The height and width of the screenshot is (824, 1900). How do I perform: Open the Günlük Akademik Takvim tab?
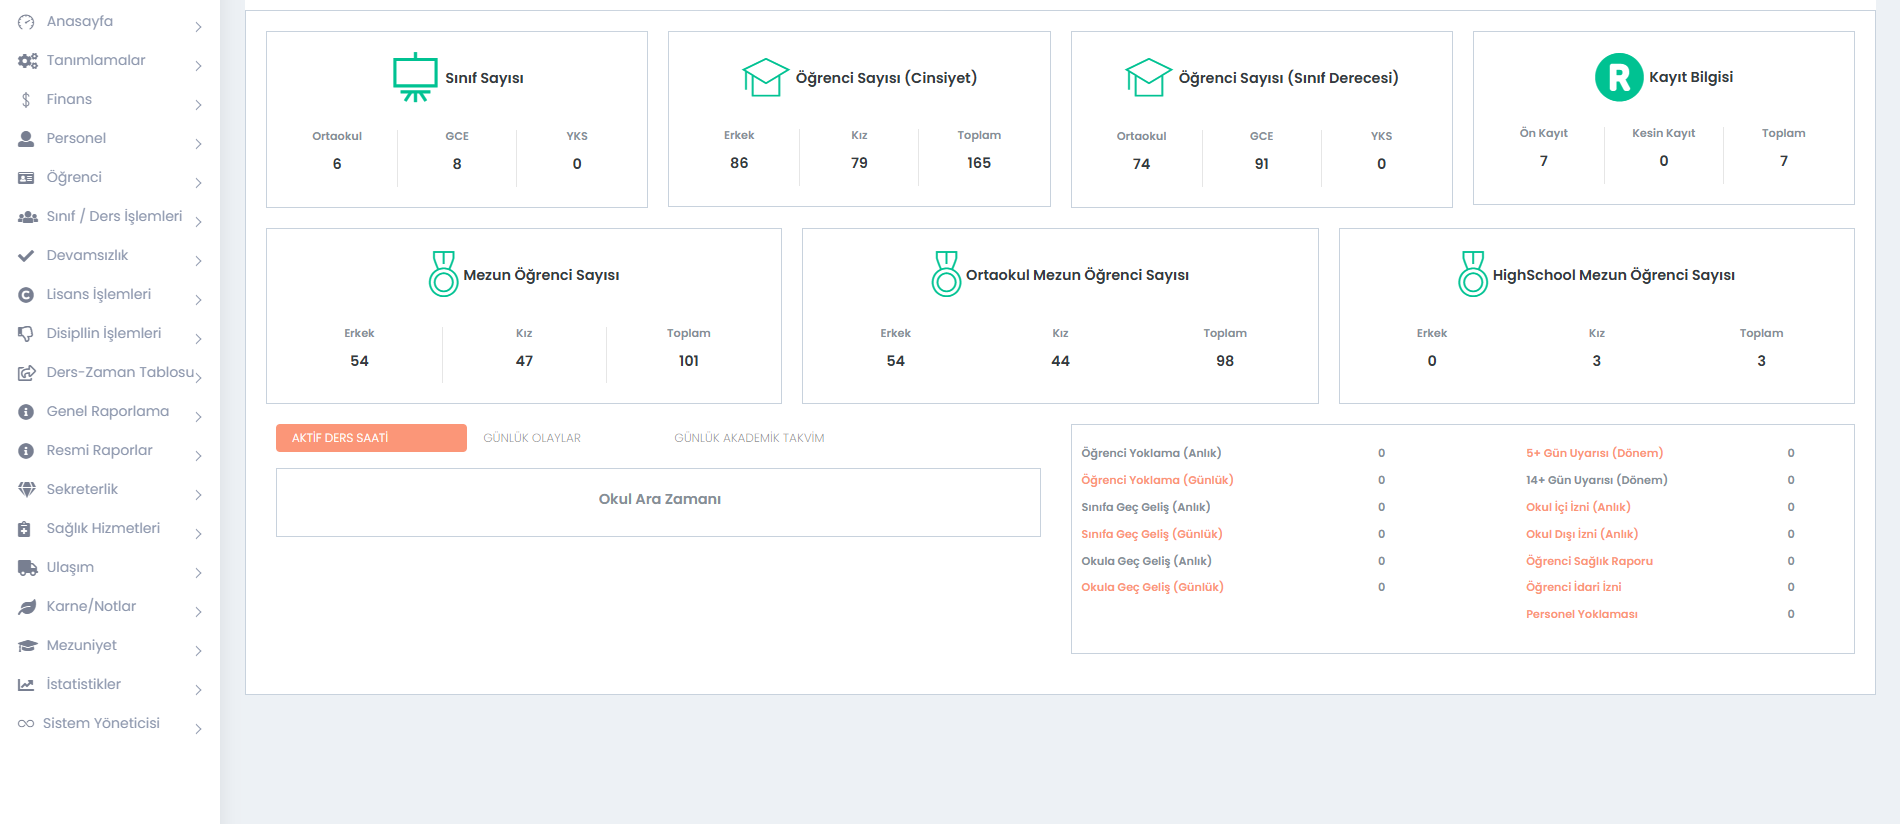coord(749,438)
